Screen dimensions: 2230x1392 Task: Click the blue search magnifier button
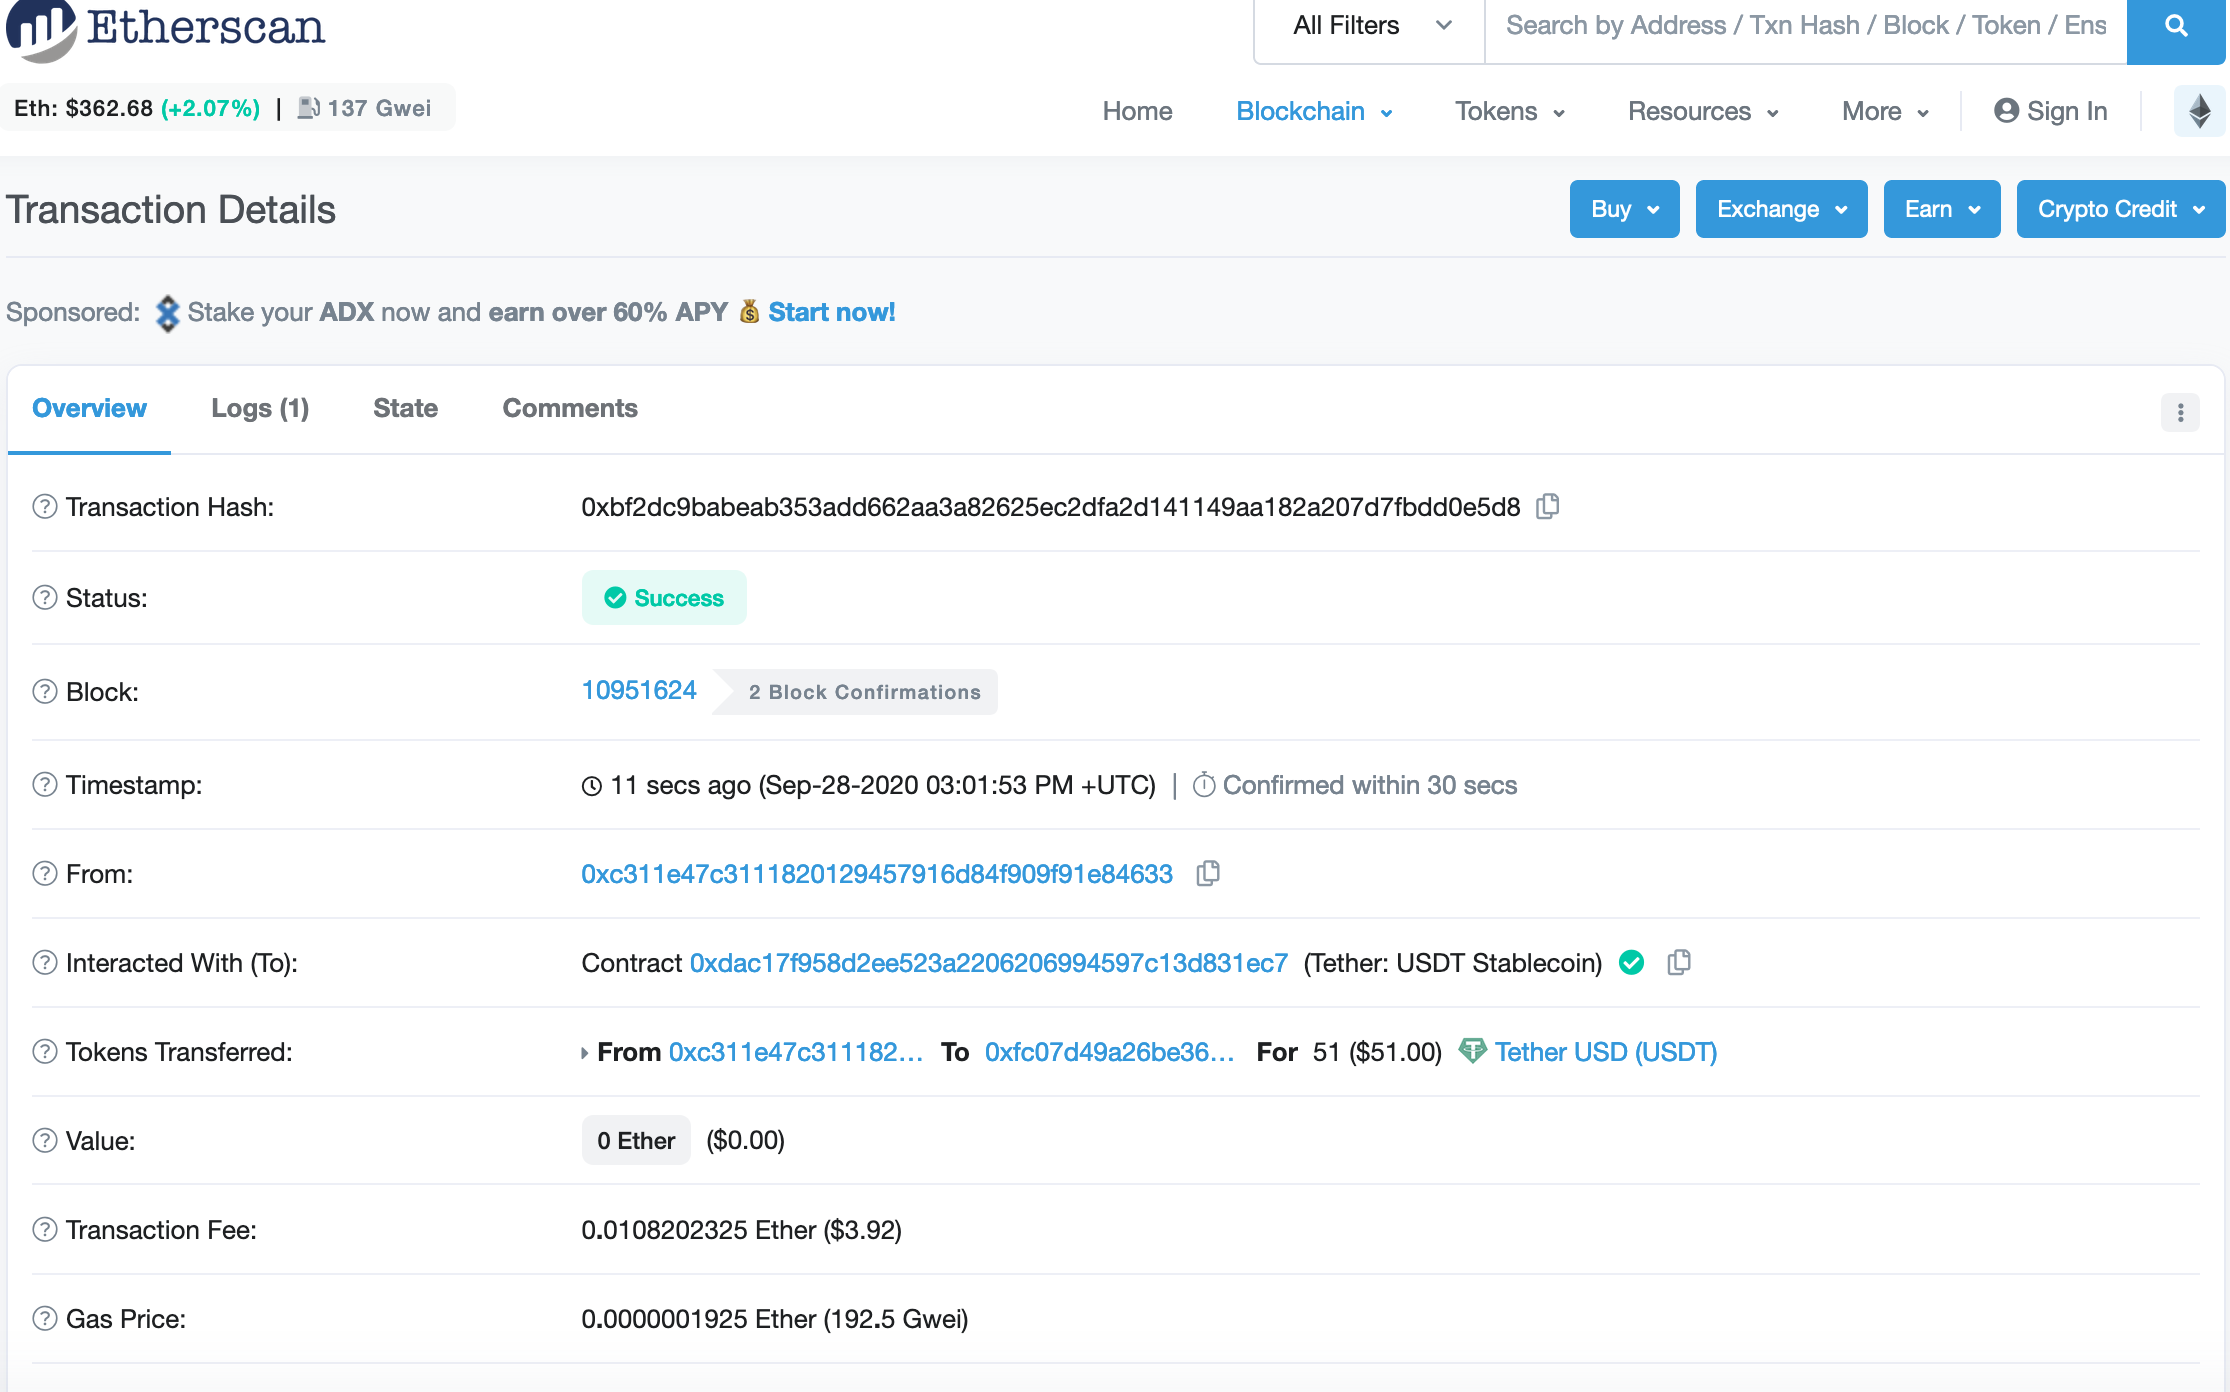click(x=2176, y=27)
